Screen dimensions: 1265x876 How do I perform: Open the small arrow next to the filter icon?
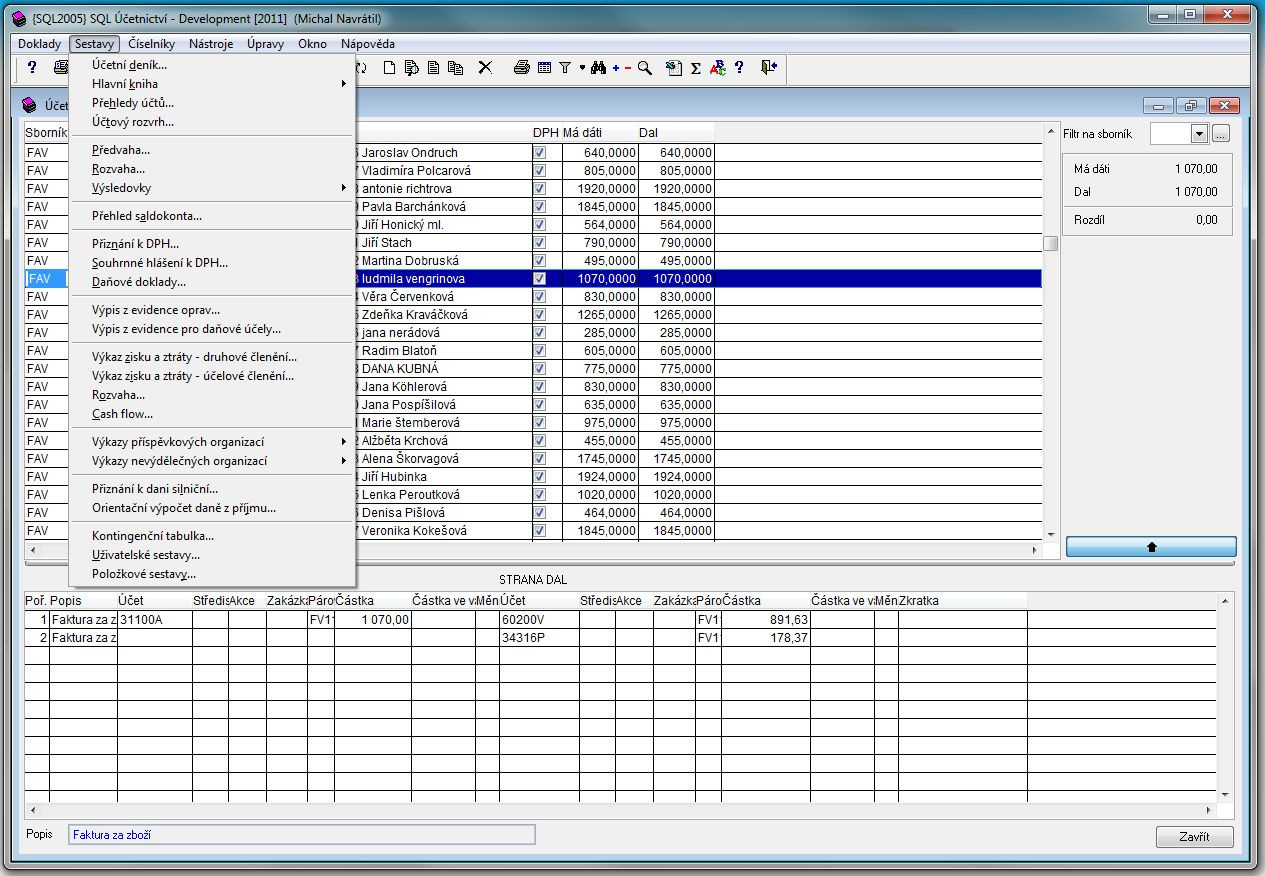[581, 68]
